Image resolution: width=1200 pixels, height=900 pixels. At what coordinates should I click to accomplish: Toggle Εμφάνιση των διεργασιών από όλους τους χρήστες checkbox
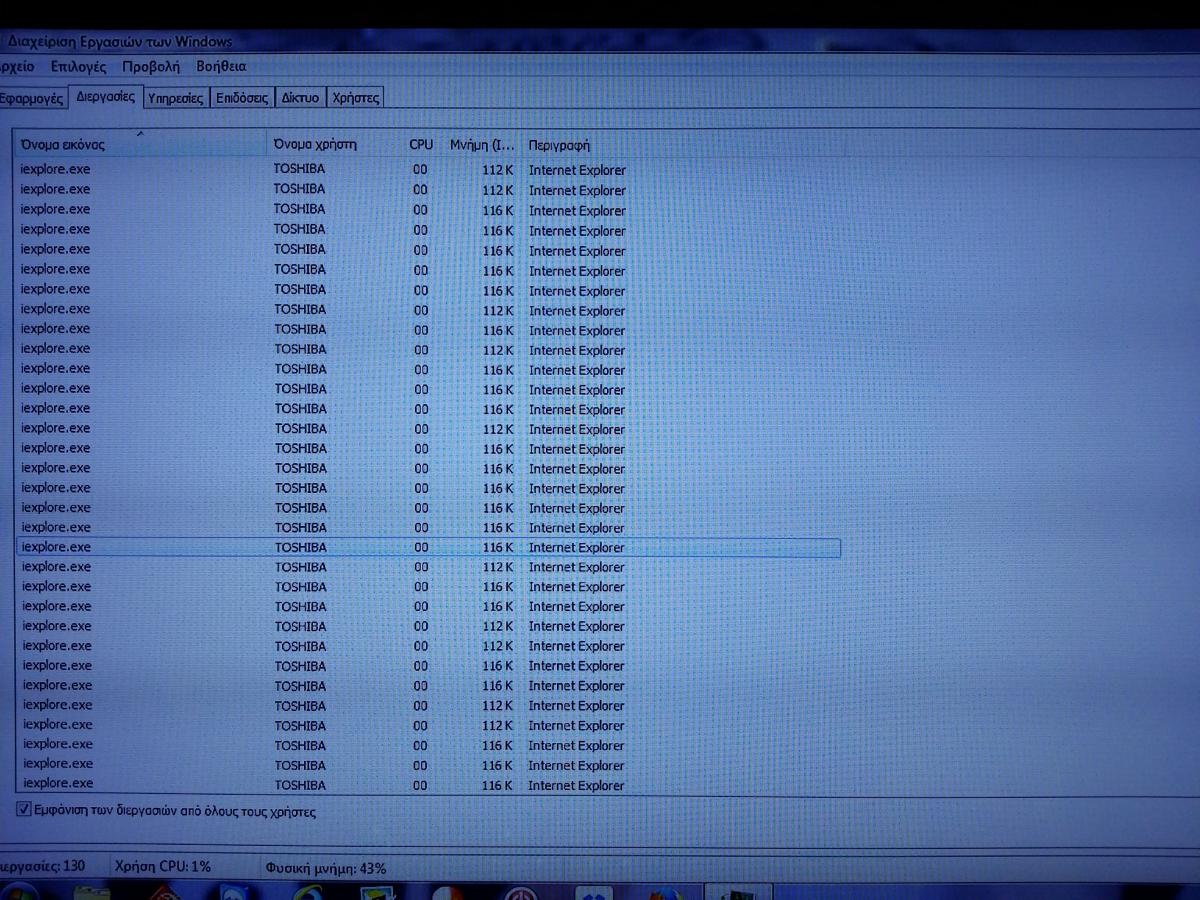(24, 810)
